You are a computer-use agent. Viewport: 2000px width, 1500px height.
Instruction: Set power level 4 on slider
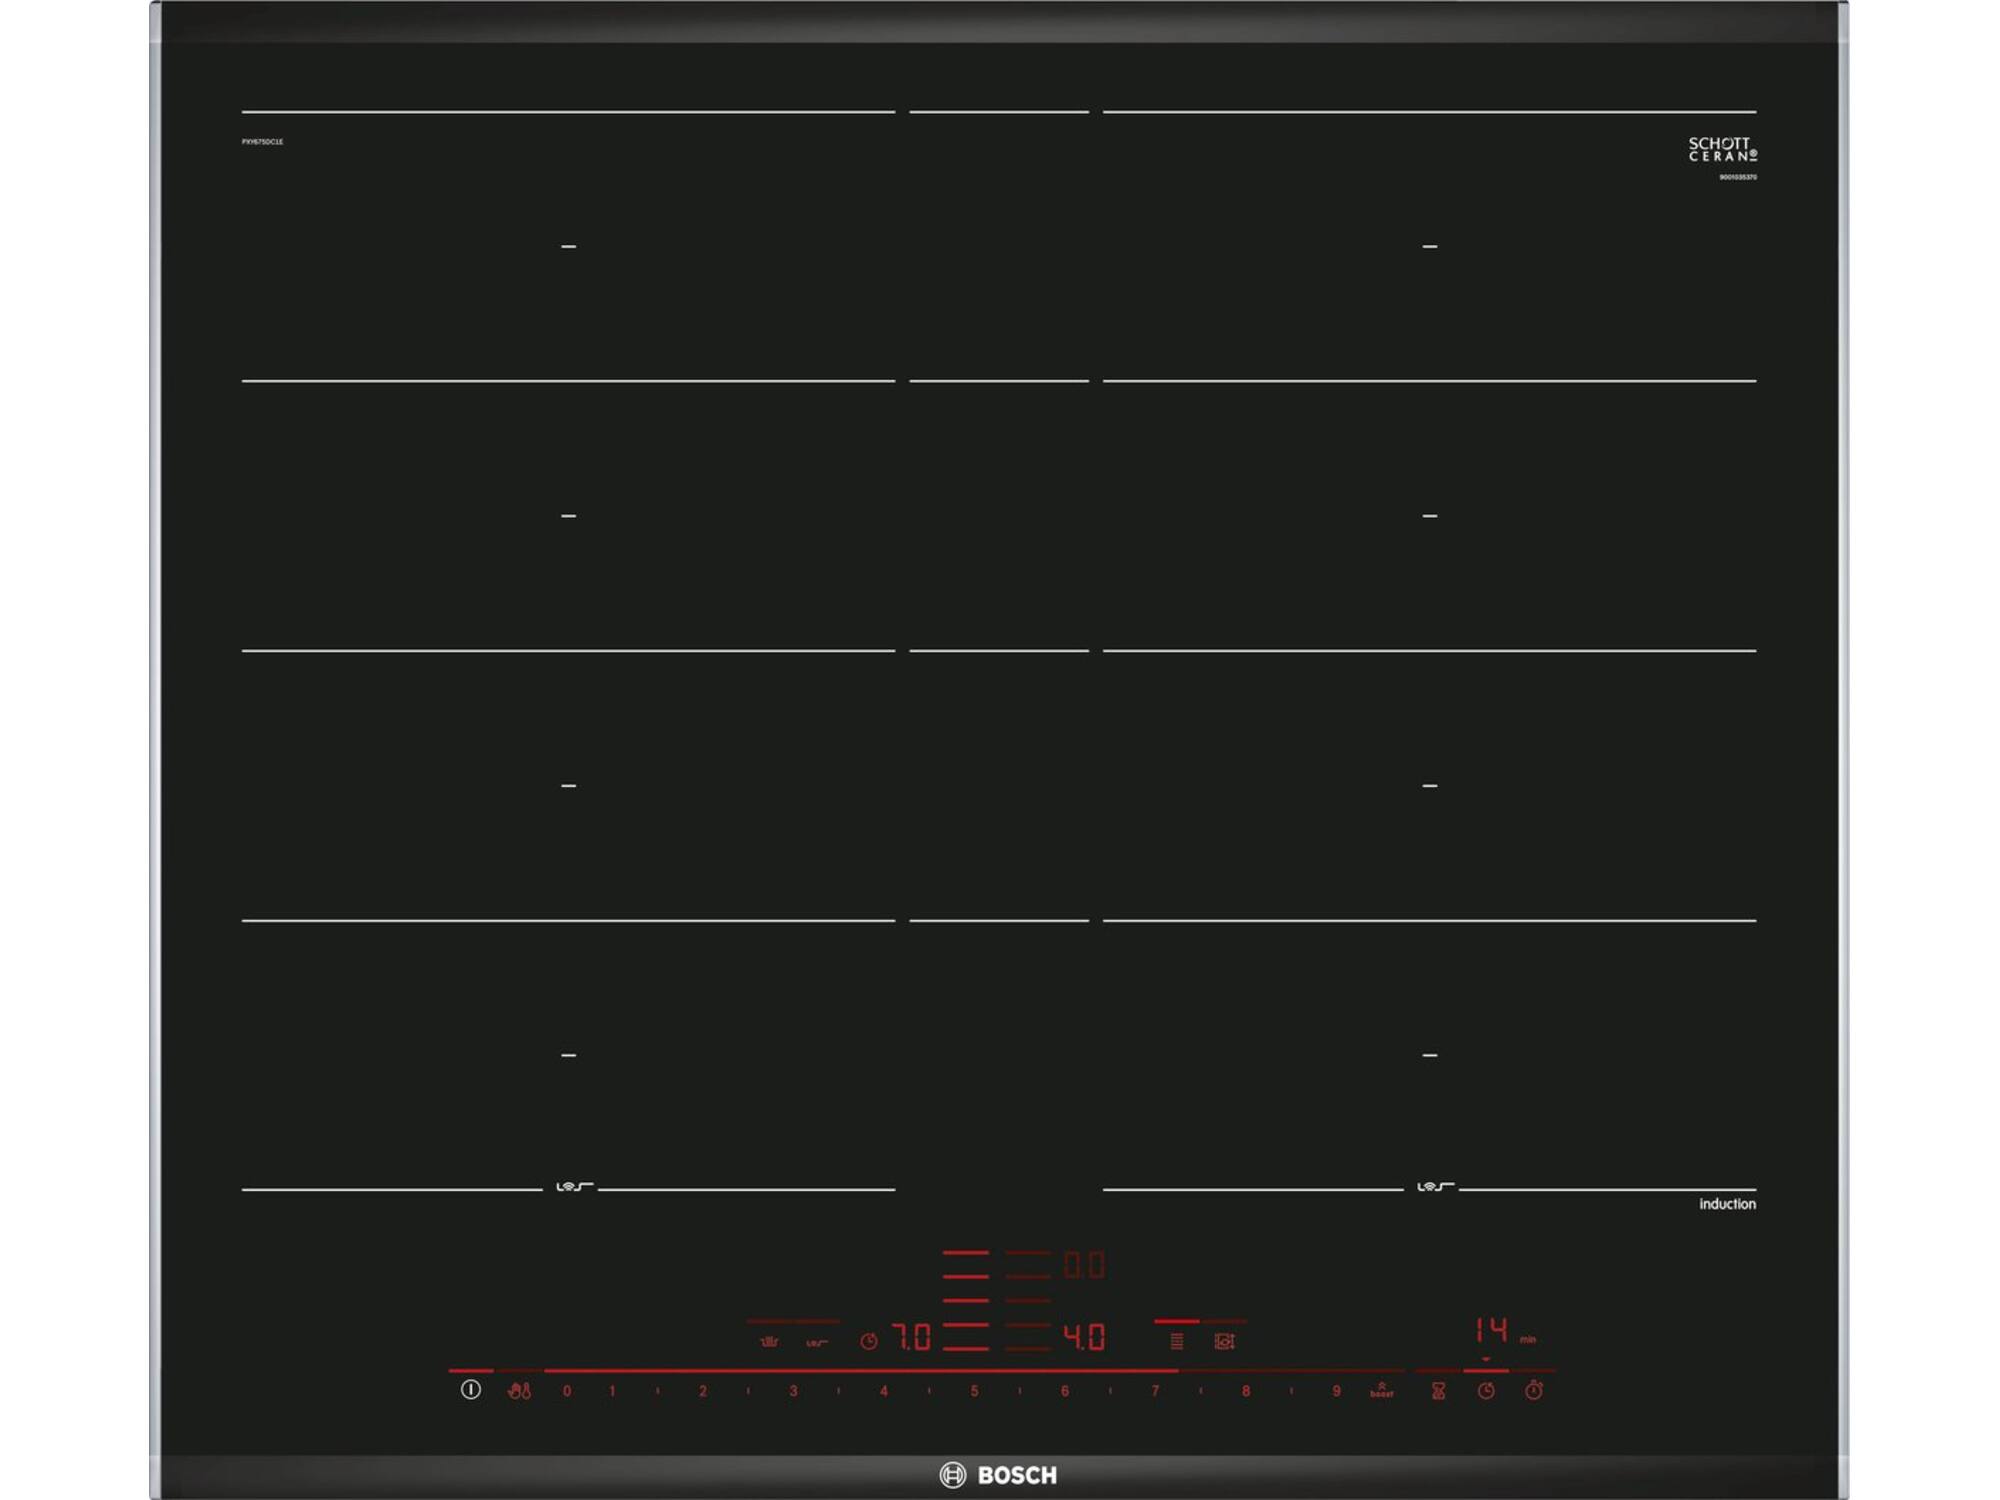coord(884,1391)
